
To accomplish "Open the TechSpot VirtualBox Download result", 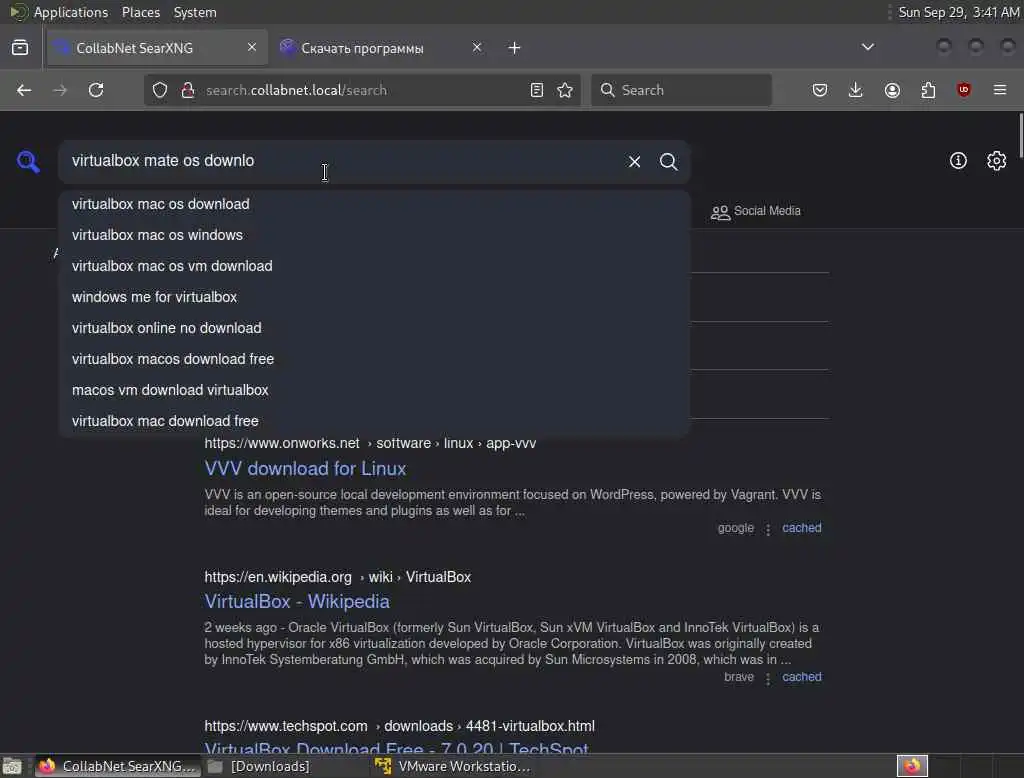I will point(396,748).
